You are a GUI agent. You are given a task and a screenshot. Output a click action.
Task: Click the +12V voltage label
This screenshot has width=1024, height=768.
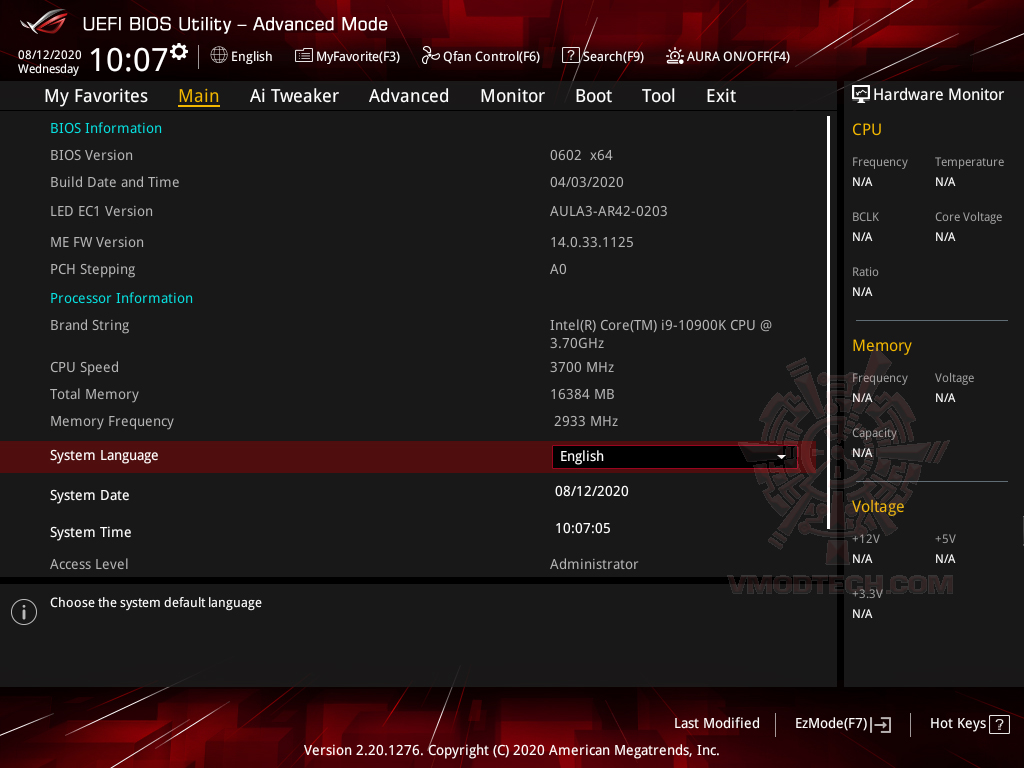coord(866,539)
